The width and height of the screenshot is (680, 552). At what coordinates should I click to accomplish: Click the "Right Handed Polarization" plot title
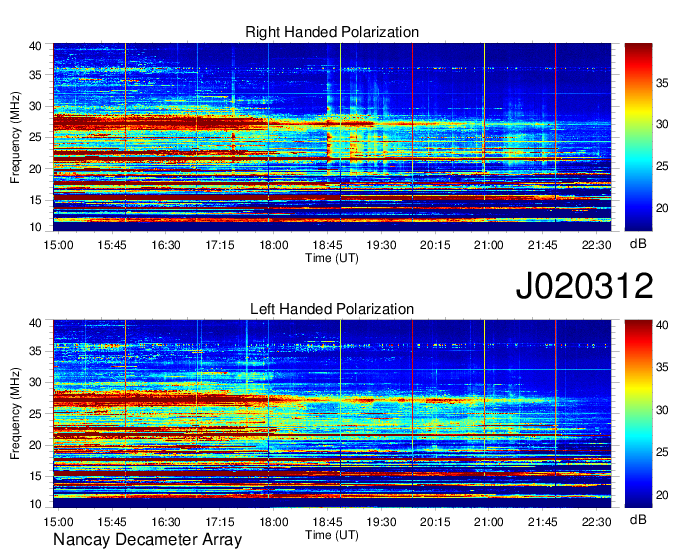coord(332,32)
